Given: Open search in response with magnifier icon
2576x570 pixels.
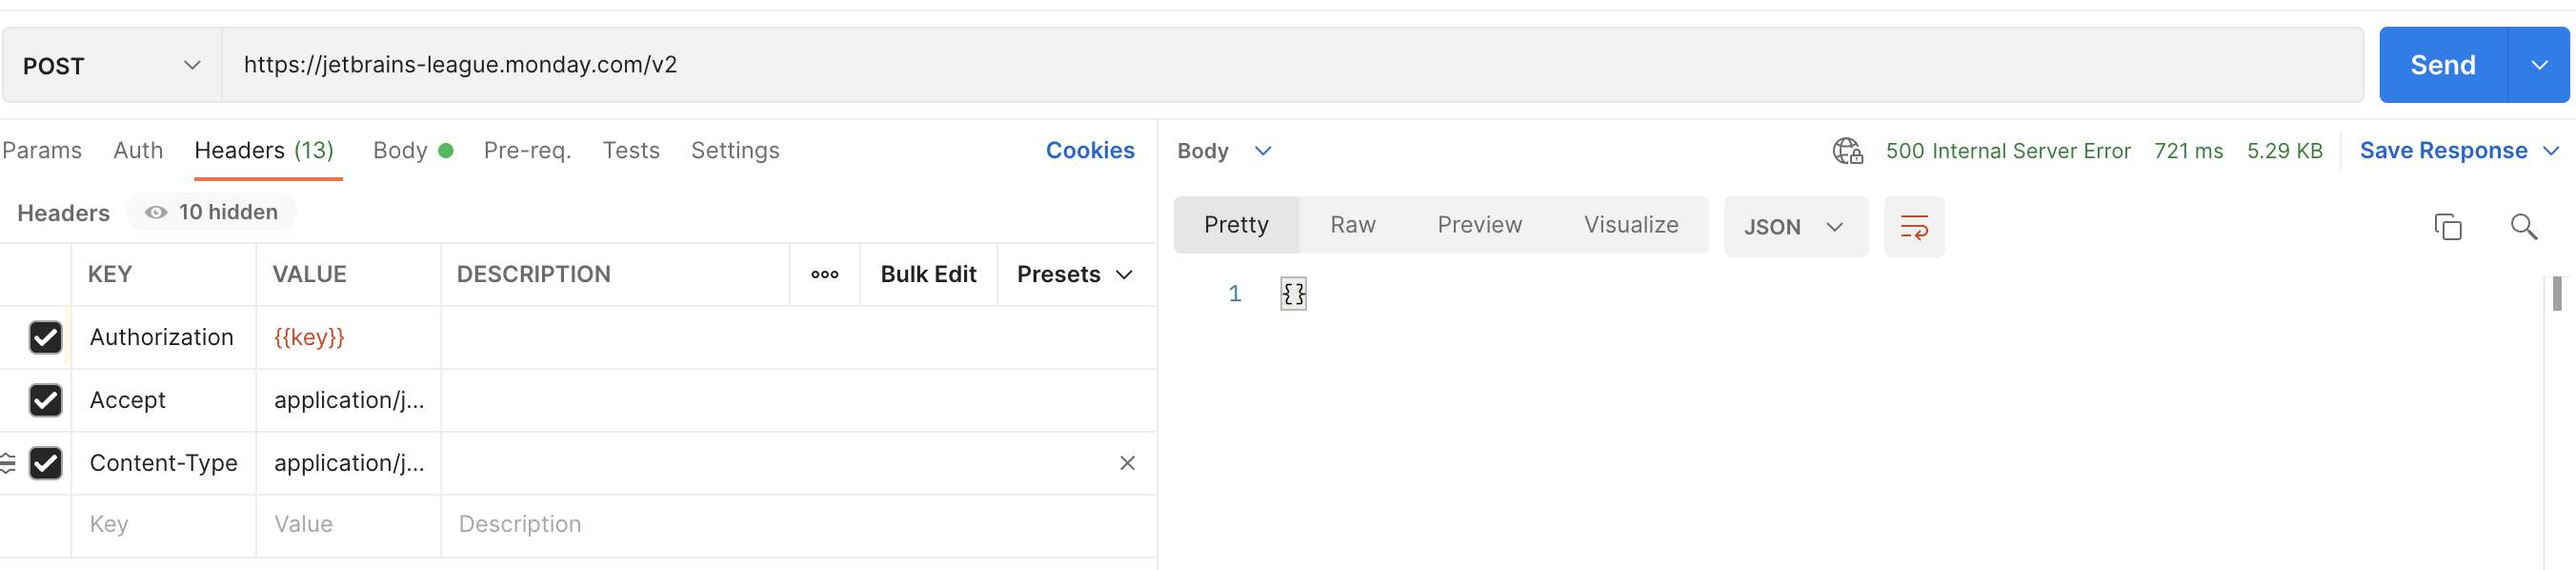Looking at the screenshot, I should [2523, 227].
